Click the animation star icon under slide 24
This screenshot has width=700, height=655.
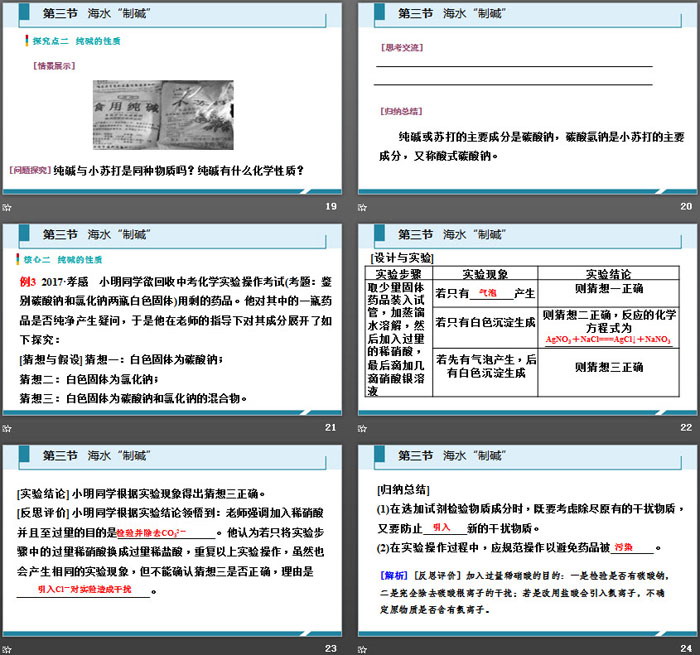[x=365, y=649]
